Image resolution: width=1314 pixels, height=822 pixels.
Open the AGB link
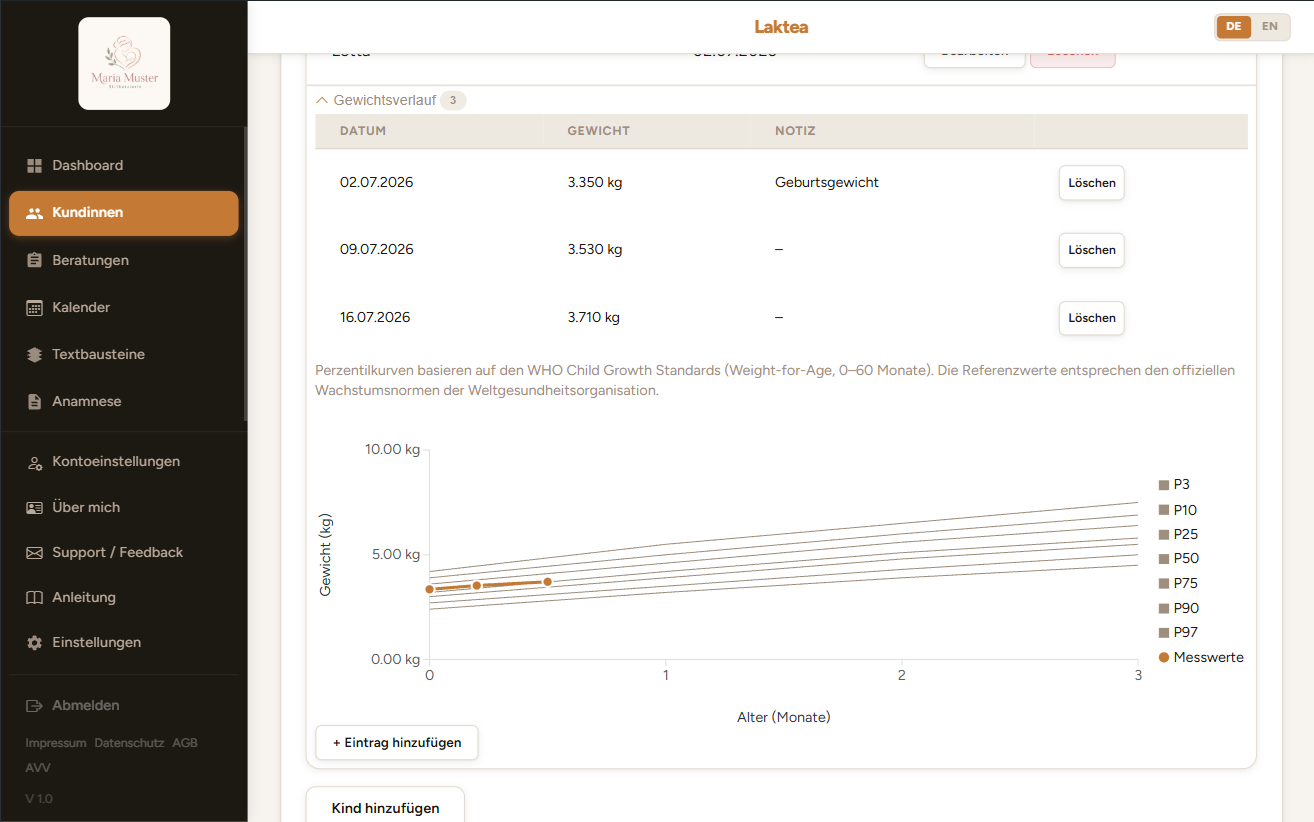(x=185, y=743)
